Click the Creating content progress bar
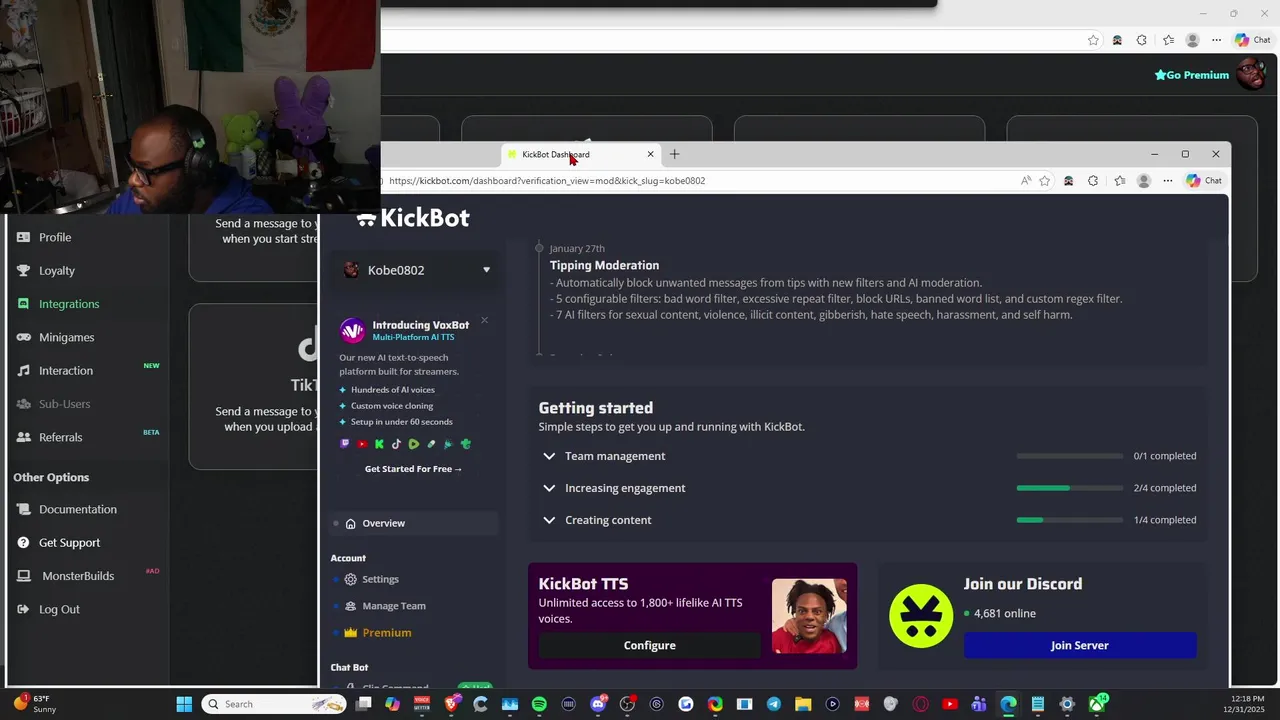The width and height of the screenshot is (1280, 720). coord(1069,520)
